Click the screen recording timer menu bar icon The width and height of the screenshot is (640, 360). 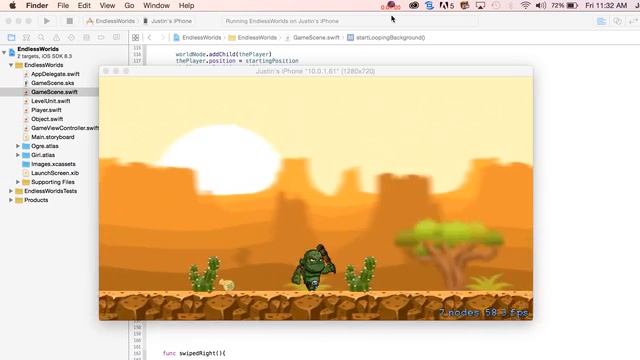(x=391, y=5)
